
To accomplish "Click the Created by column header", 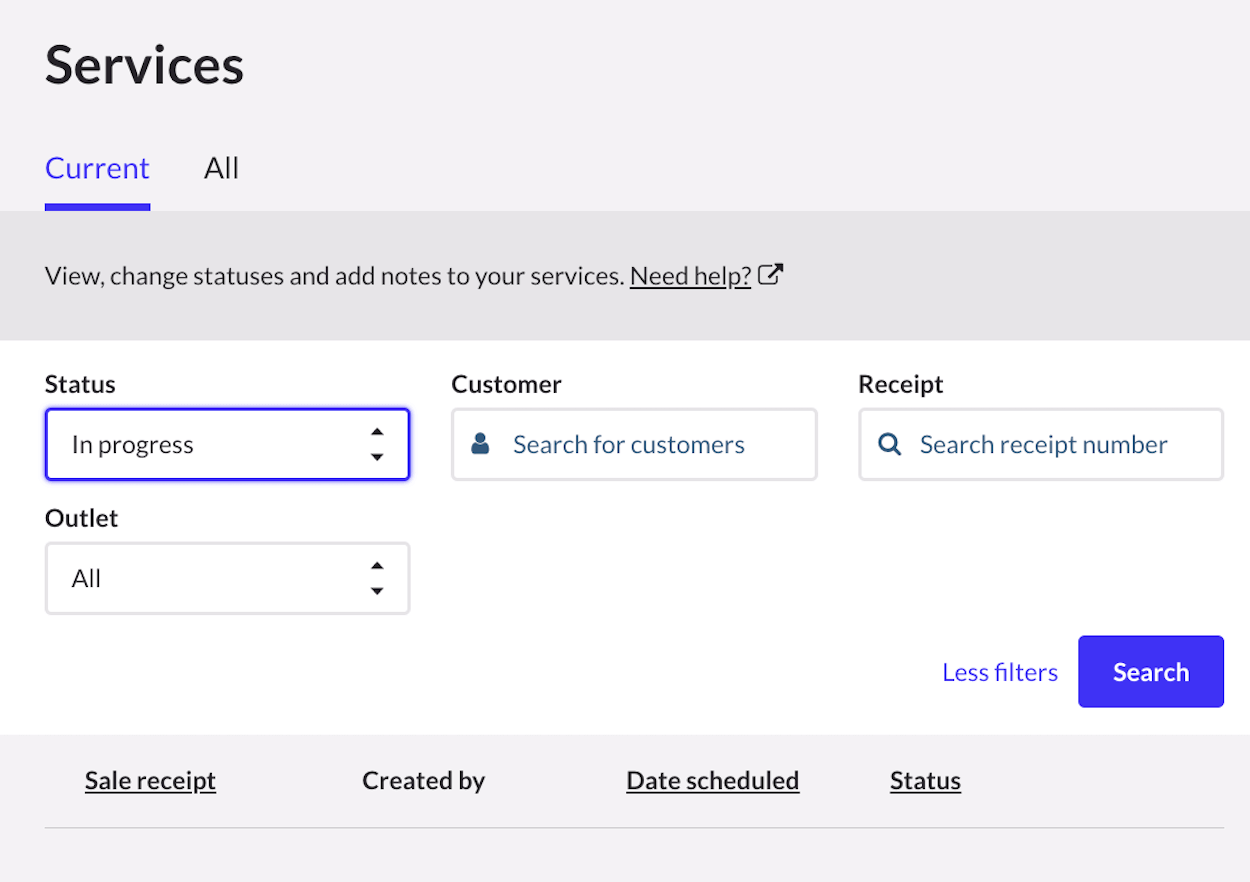I will point(423,781).
